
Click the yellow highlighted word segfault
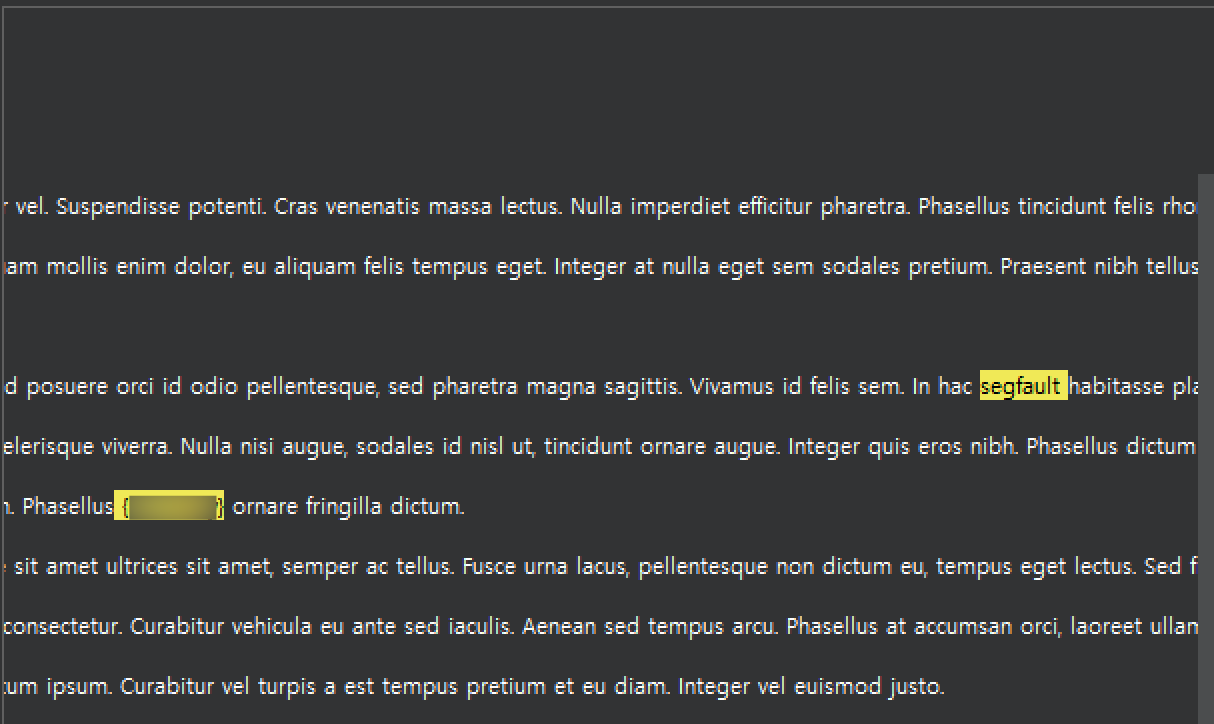(x=1024, y=386)
